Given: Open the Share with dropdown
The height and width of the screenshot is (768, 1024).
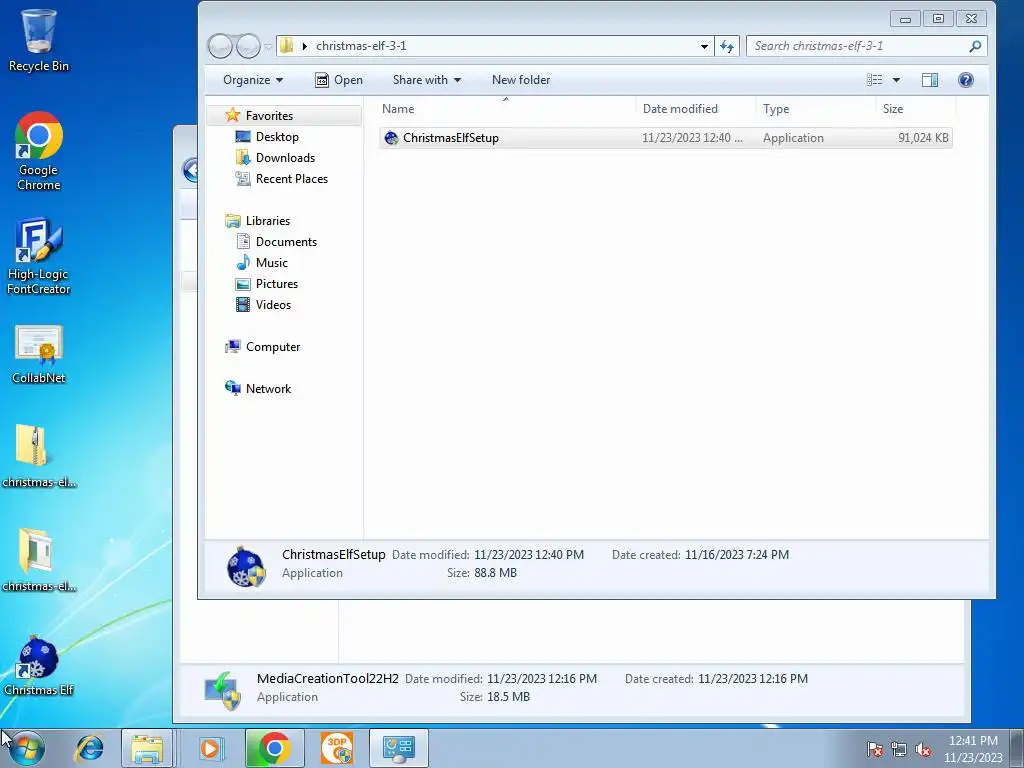Looking at the screenshot, I should [426, 80].
